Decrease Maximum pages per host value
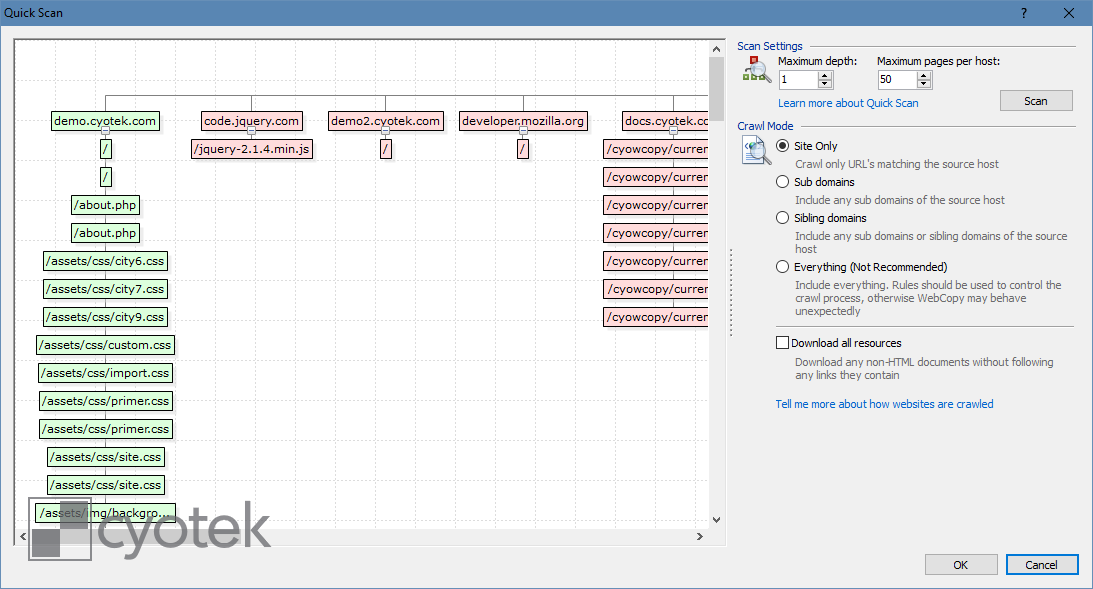Viewport: 1093px width, 589px height. click(x=921, y=84)
